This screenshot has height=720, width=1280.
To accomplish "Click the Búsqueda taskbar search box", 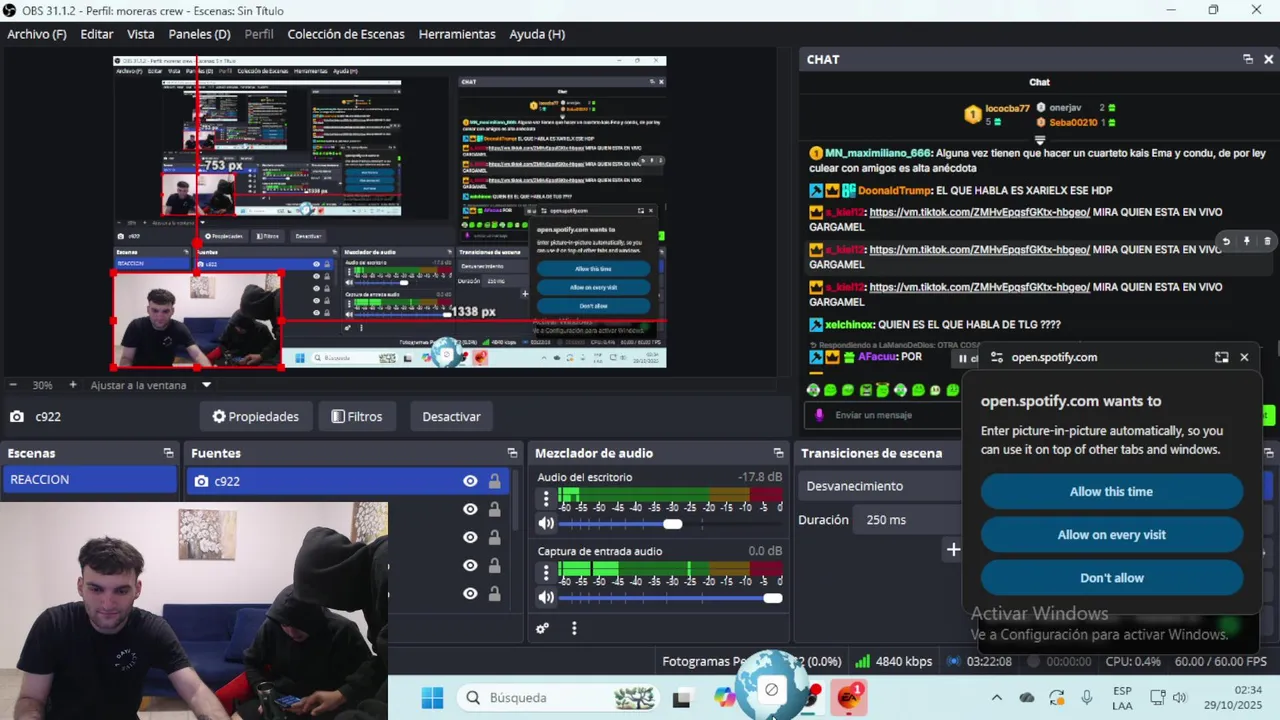I will tap(560, 698).
